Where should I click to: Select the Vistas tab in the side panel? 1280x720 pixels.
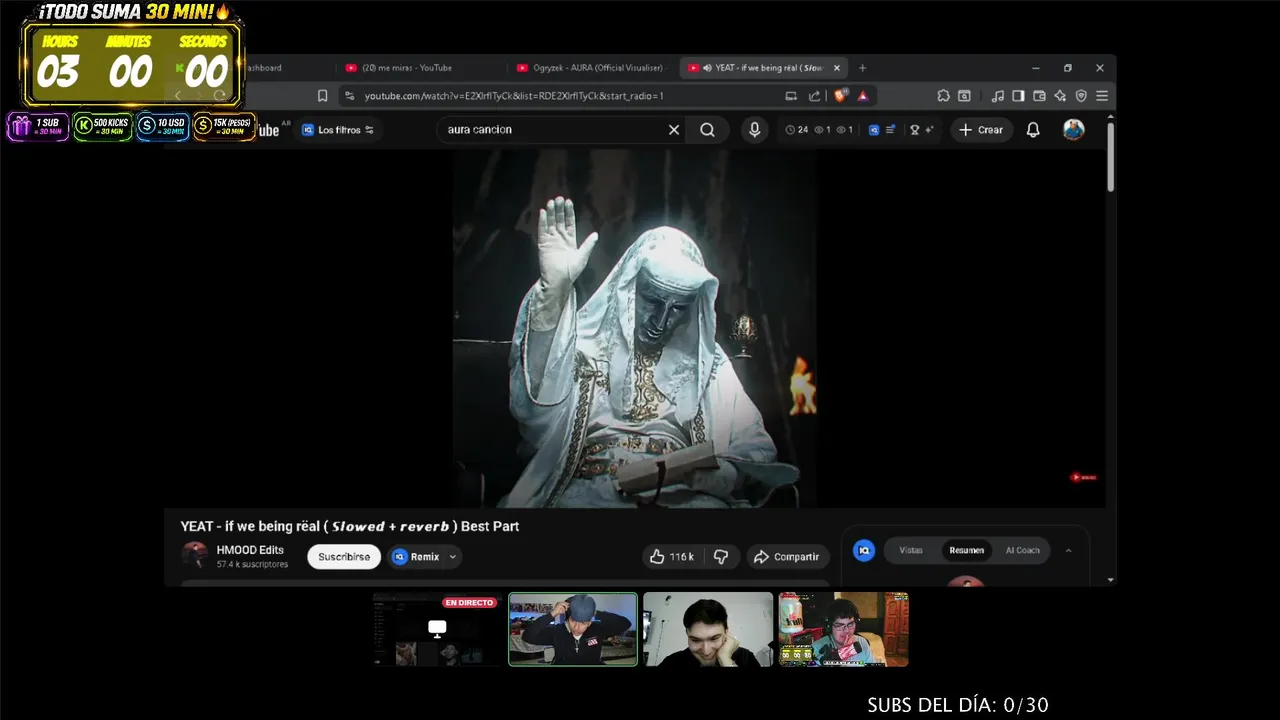point(911,550)
